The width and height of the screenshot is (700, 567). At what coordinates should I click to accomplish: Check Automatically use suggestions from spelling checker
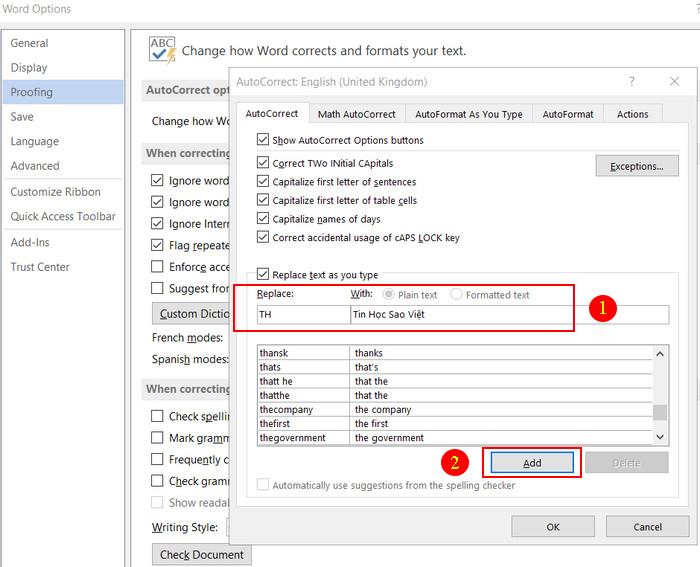pyautogui.click(x=263, y=484)
